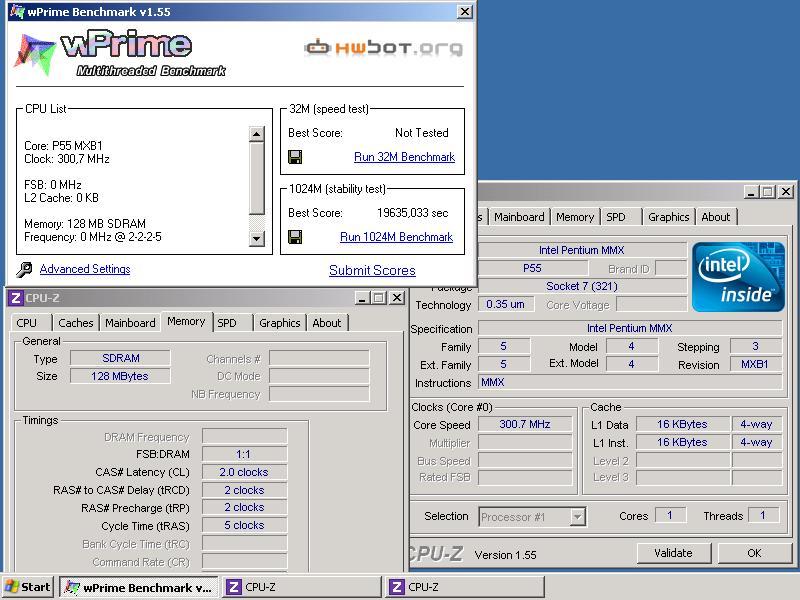The width and height of the screenshot is (800, 600).
Task: Click the 19635,033 sec best score
Action: (x=413, y=213)
